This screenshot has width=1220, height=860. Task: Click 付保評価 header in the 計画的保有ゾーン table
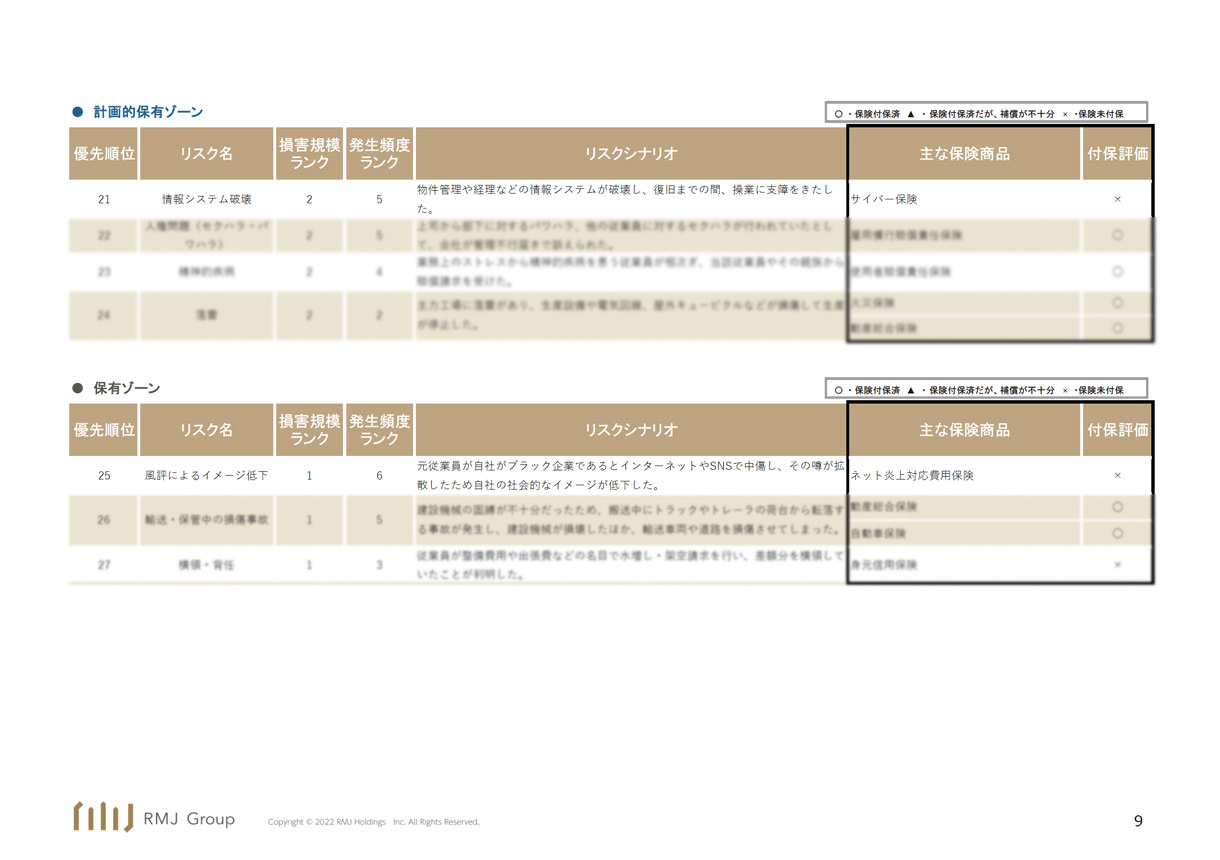(1117, 154)
